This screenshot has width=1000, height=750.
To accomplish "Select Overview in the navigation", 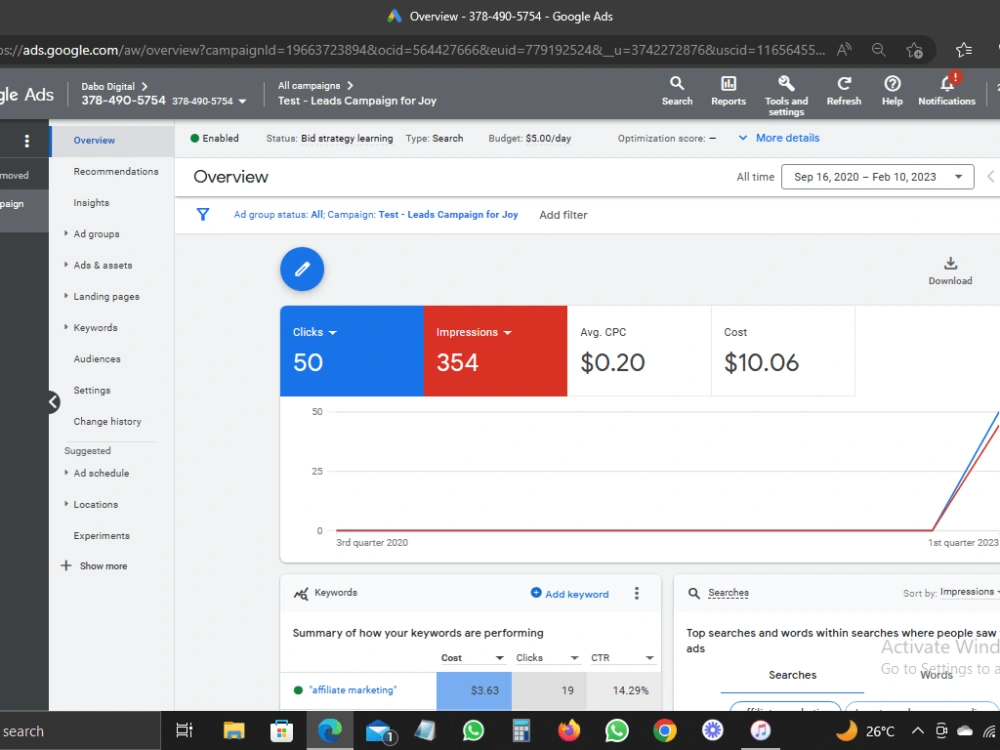I will tap(94, 140).
